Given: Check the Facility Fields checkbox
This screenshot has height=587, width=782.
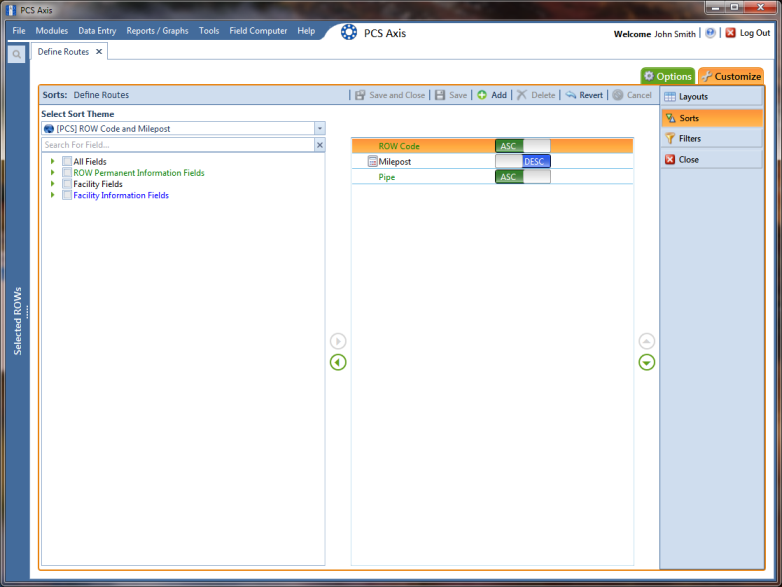Looking at the screenshot, I should (x=67, y=184).
